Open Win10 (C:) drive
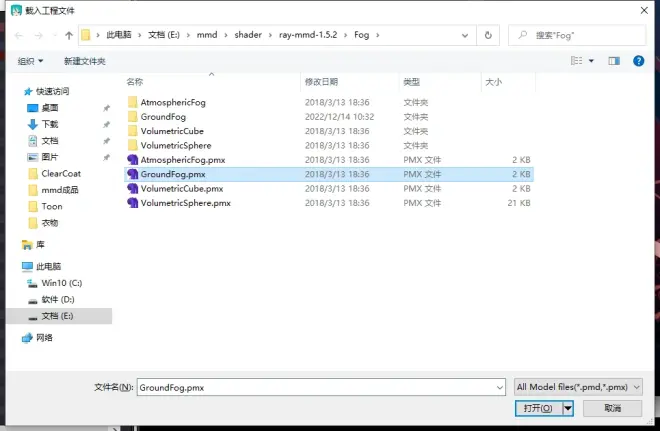The width and height of the screenshot is (660, 431). point(61,283)
